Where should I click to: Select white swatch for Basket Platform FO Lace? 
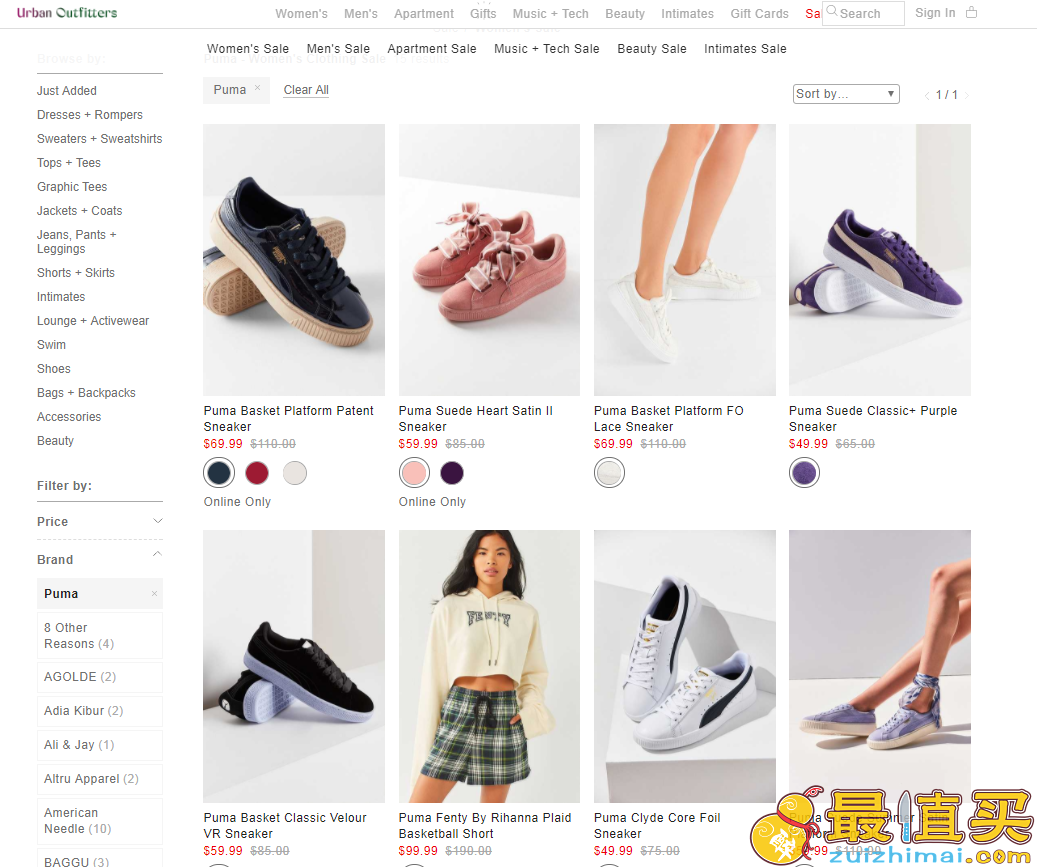tap(609, 473)
